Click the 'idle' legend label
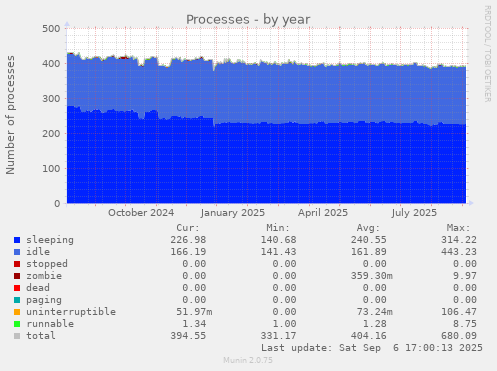The height and width of the screenshot is (371, 497). tap(38, 252)
